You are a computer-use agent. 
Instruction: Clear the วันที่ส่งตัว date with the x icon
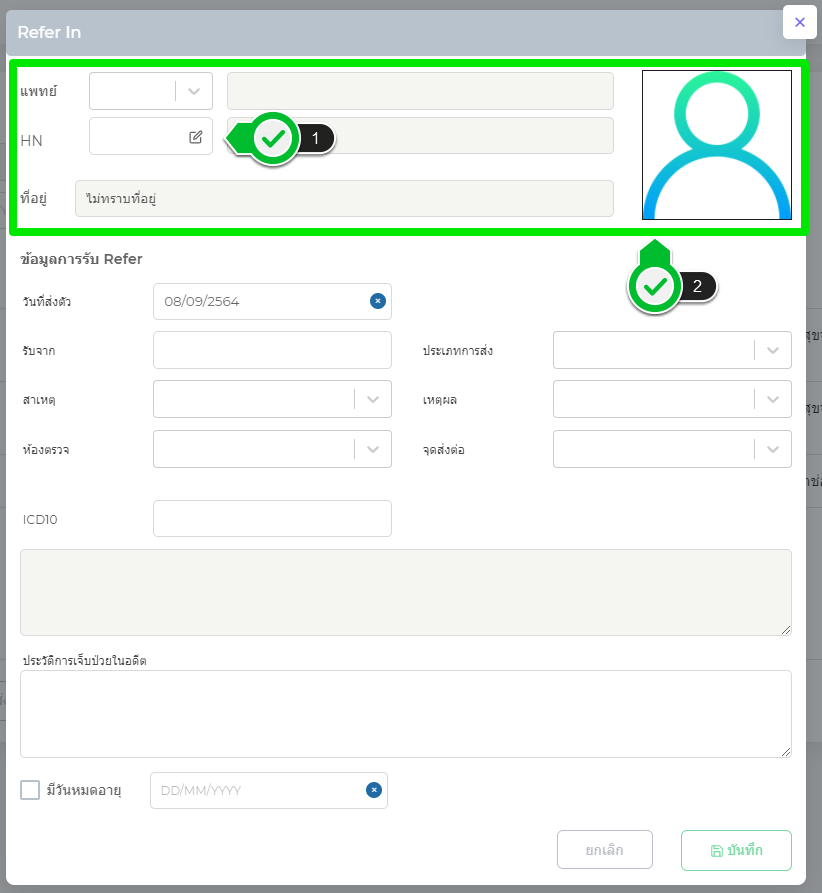click(x=377, y=301)
